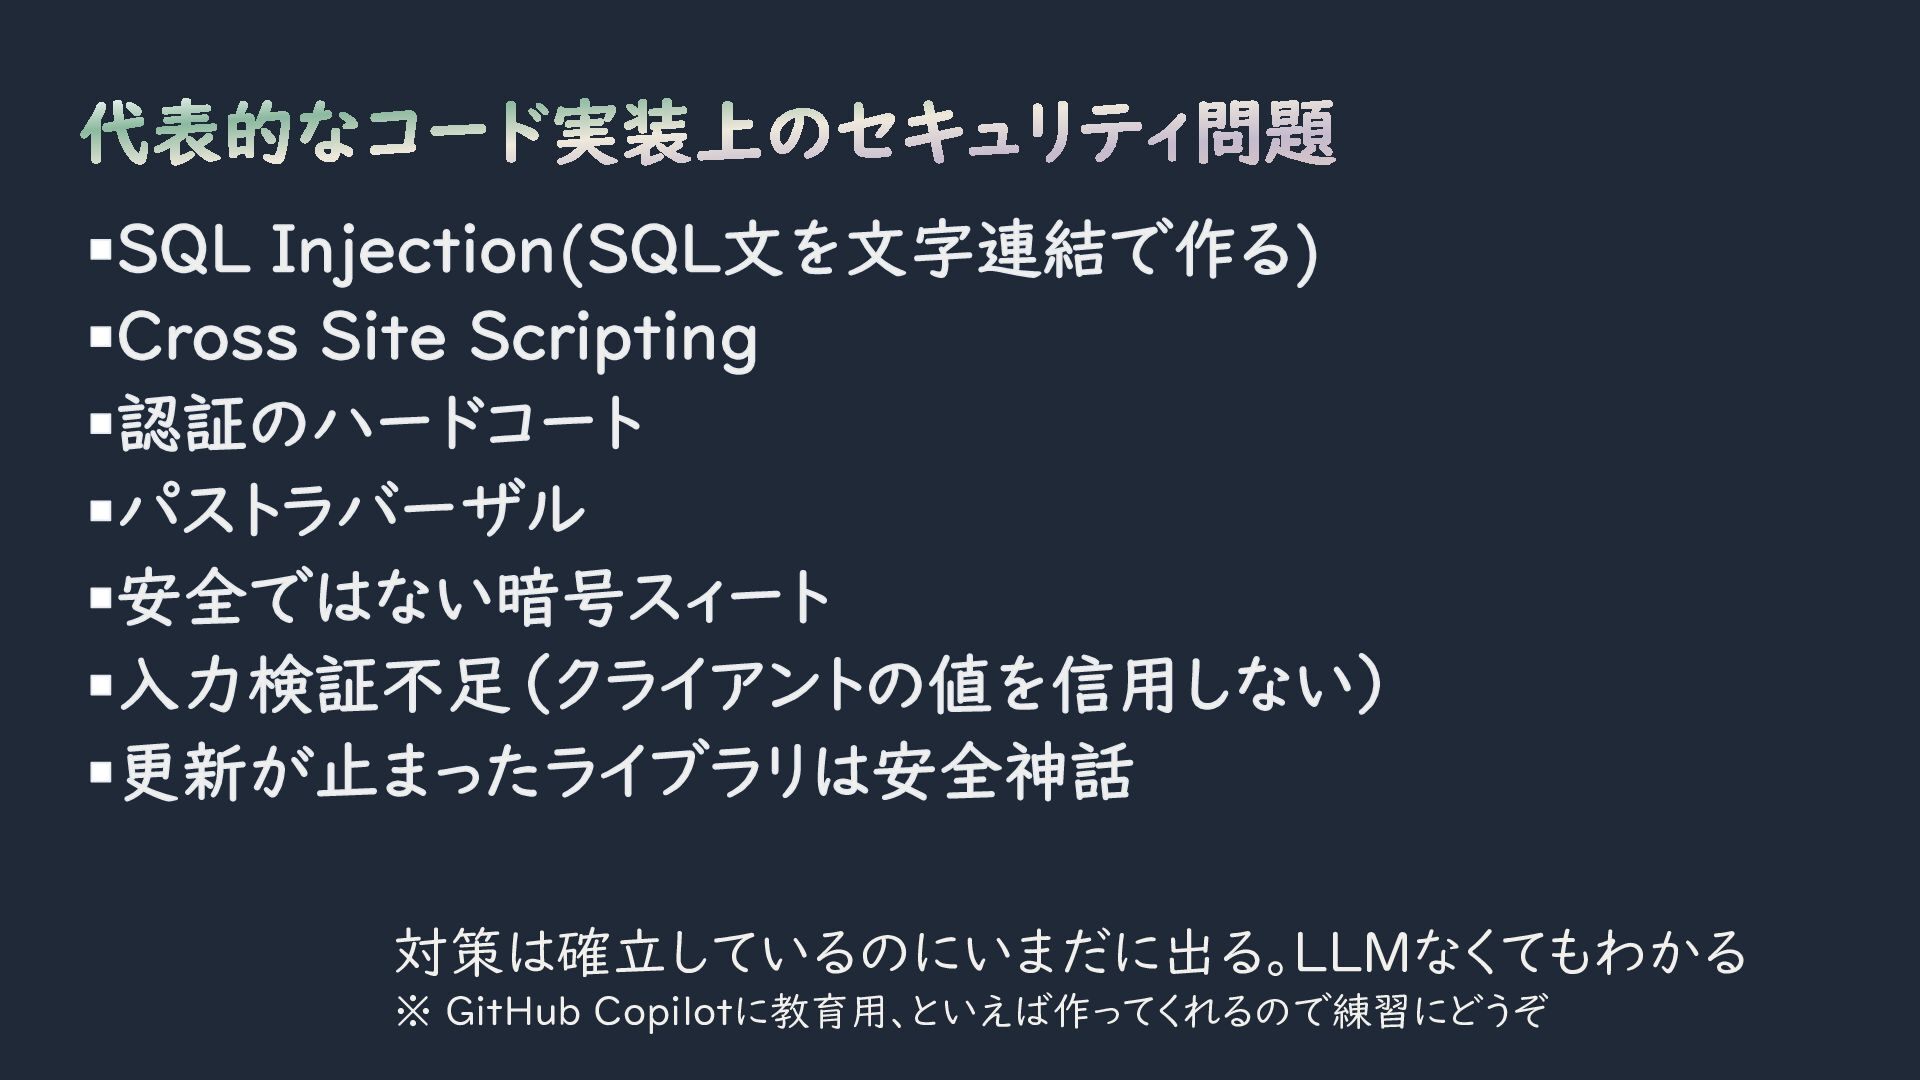
Task: Click the bullet square before 入力検証不足
Action: [99, 685]
